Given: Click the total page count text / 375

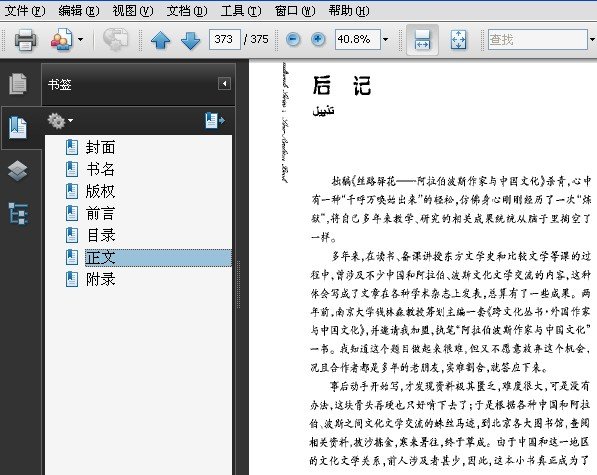Looking at the screenshot, I should click(x=256, y=39).
